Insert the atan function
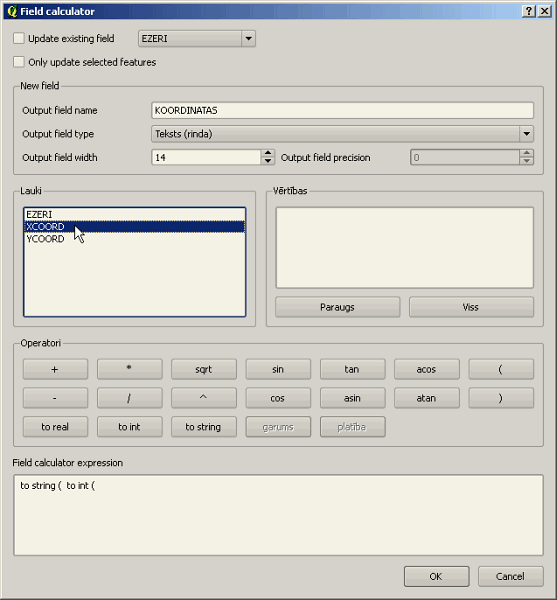Viewport: 557px width, 600px height. coord(427,398)
